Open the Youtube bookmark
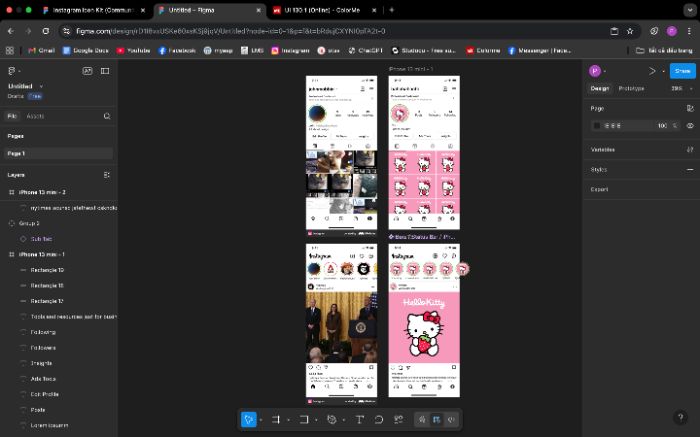Viewport: 700px width, 437px height. coord(133,51)
